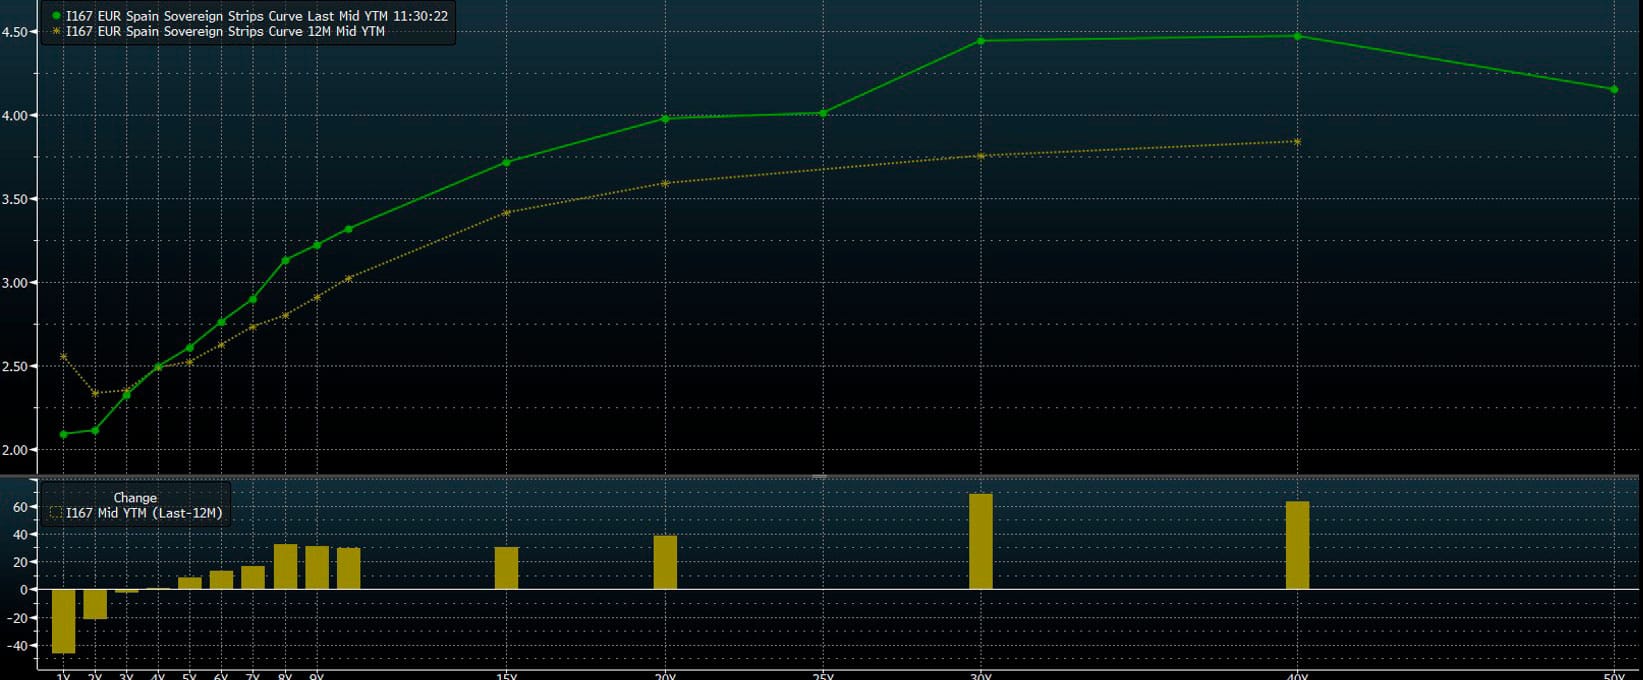Click the negative 1Y bar in the Change panel
The height and width of the screenshot is (680, 1643).
click(64, 621)
